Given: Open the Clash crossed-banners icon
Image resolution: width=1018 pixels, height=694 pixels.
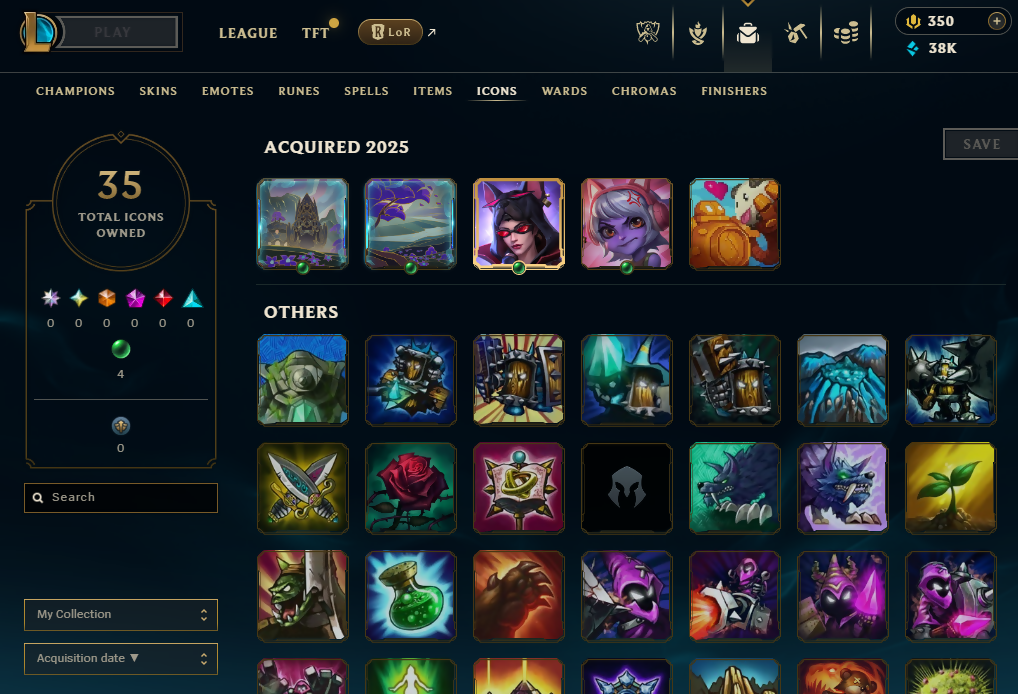Looking at the screenshot, I should click(647, 32).
